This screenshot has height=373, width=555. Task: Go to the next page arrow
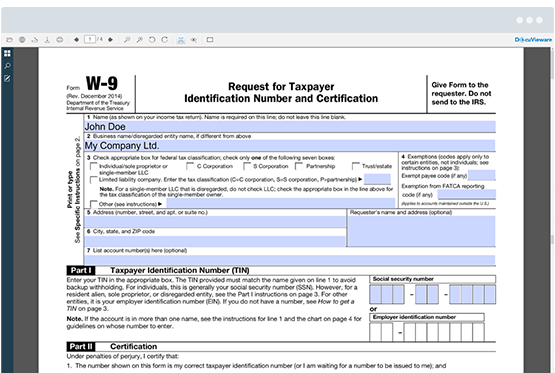click(x=110, y=40)
